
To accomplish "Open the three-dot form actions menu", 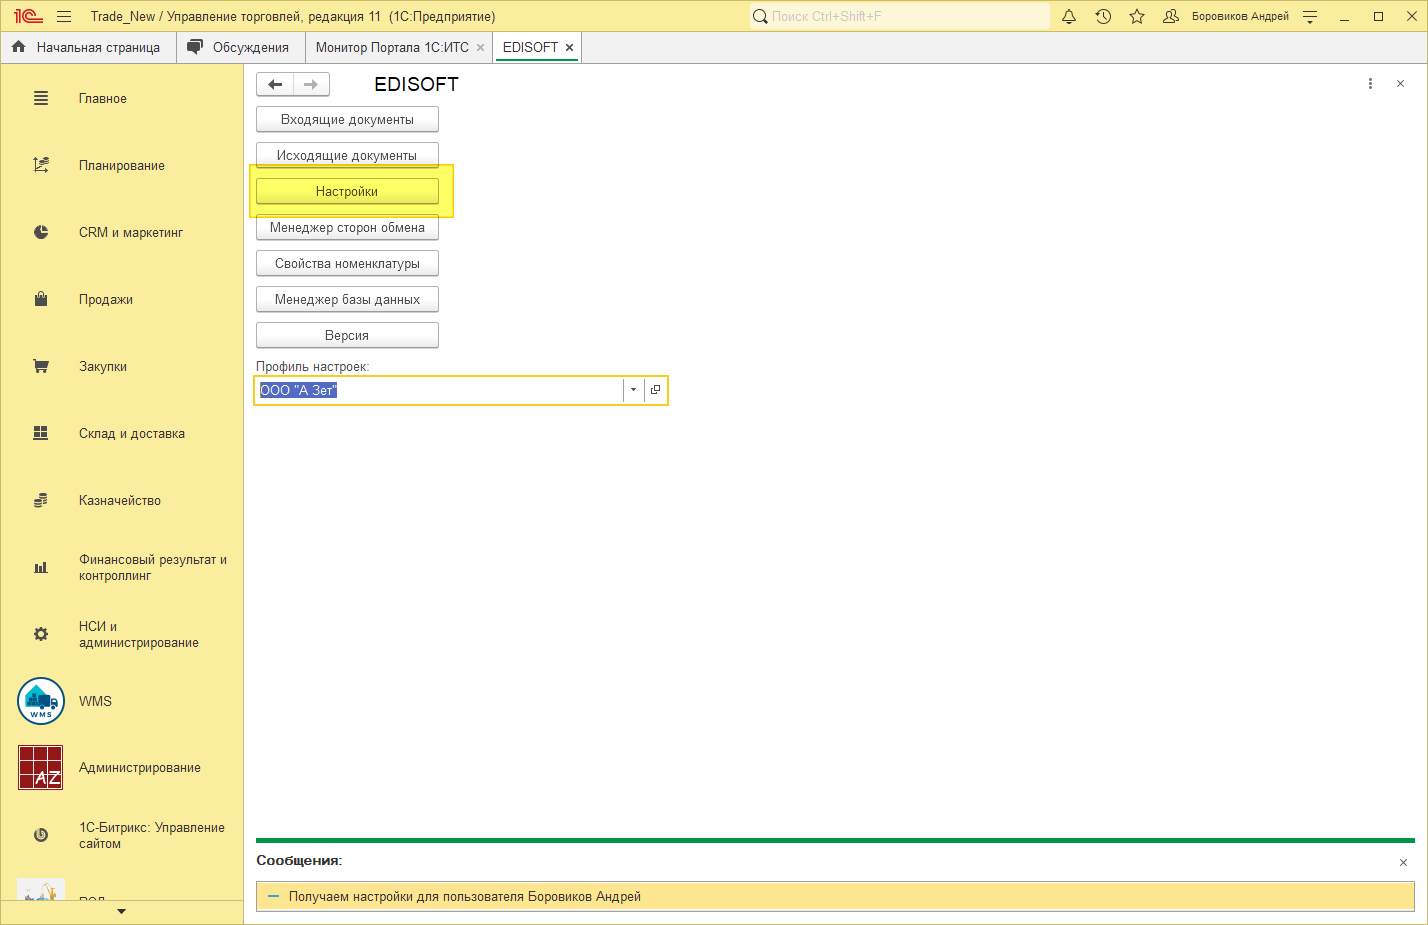I will [x=1370, y=84].
